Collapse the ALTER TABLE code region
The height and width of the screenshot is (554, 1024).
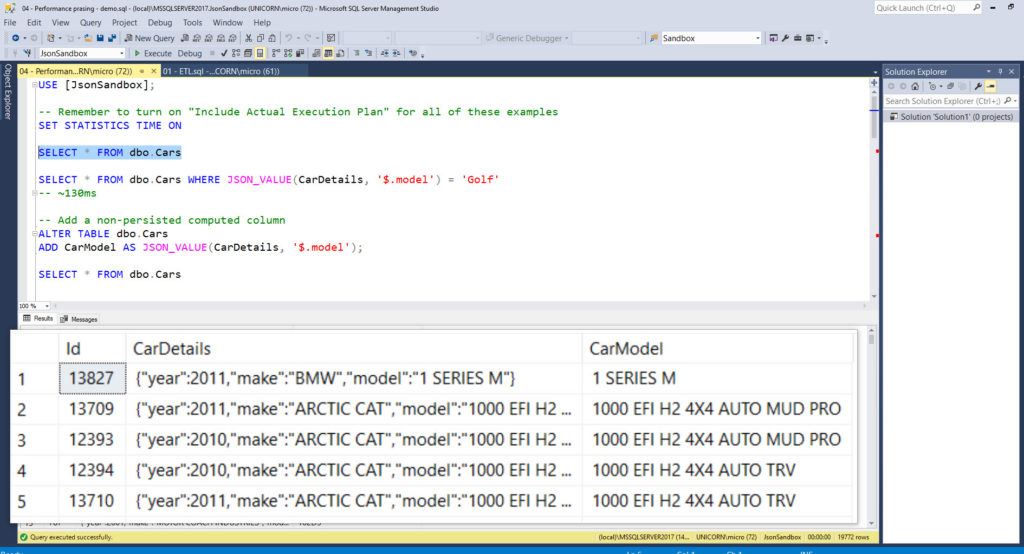(35, 234)
